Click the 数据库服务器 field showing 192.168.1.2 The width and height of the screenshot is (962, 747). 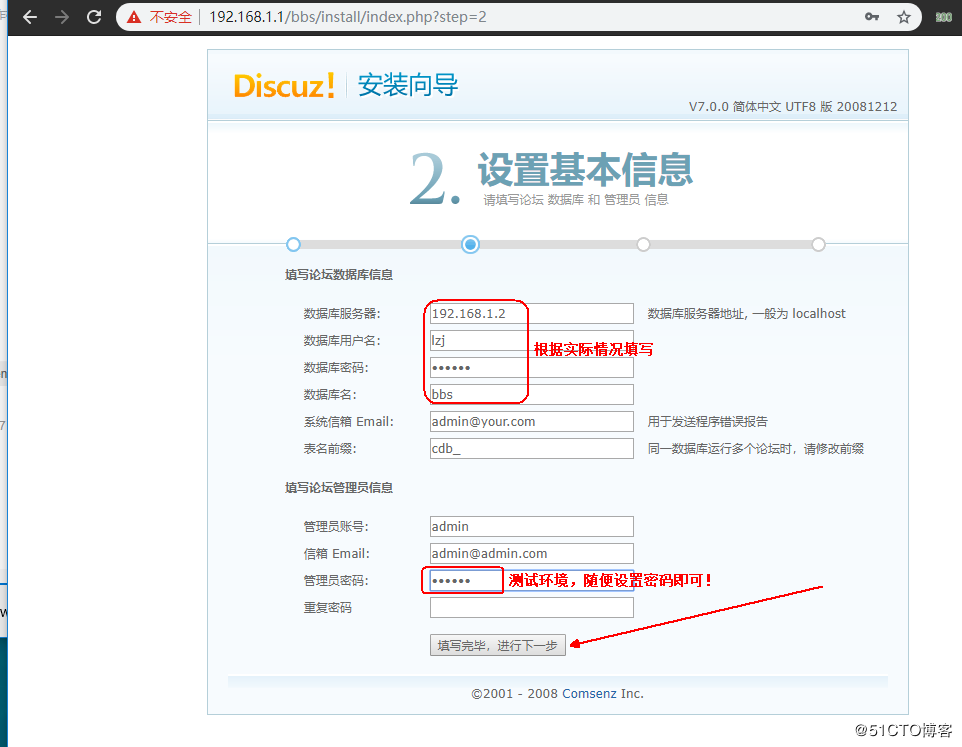tap(531, 313)
